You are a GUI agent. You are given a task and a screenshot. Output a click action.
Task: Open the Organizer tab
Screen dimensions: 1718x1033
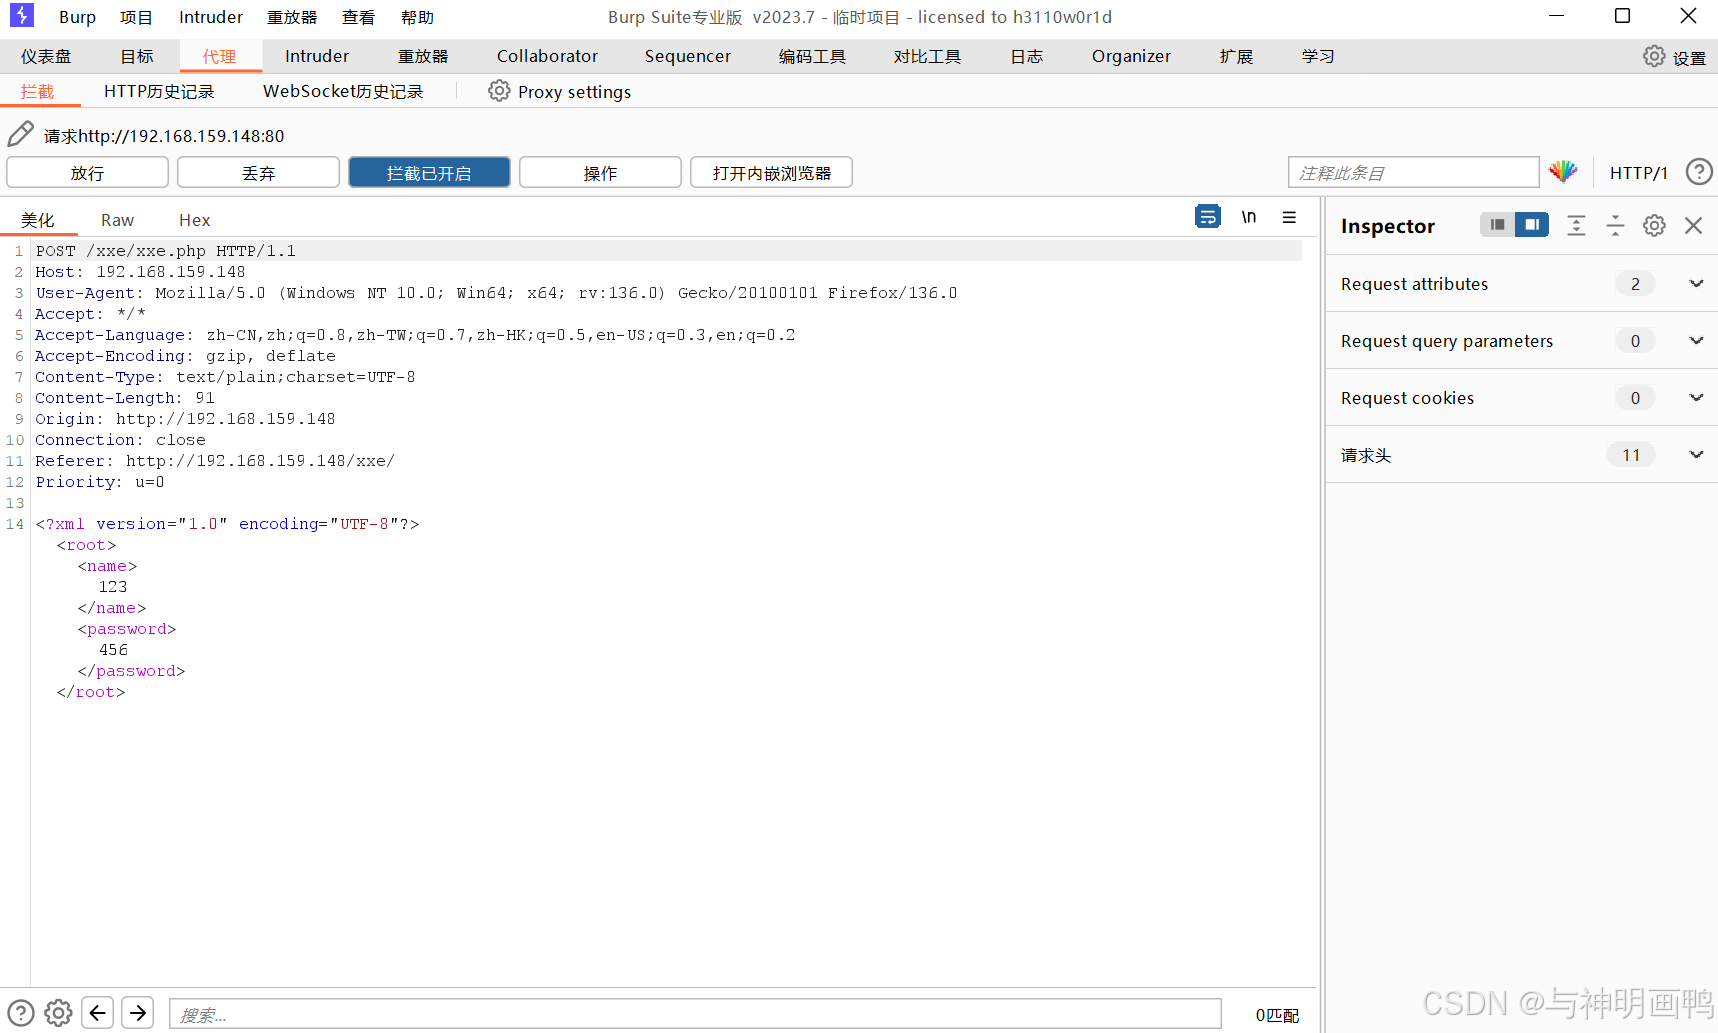point(1131,56)
